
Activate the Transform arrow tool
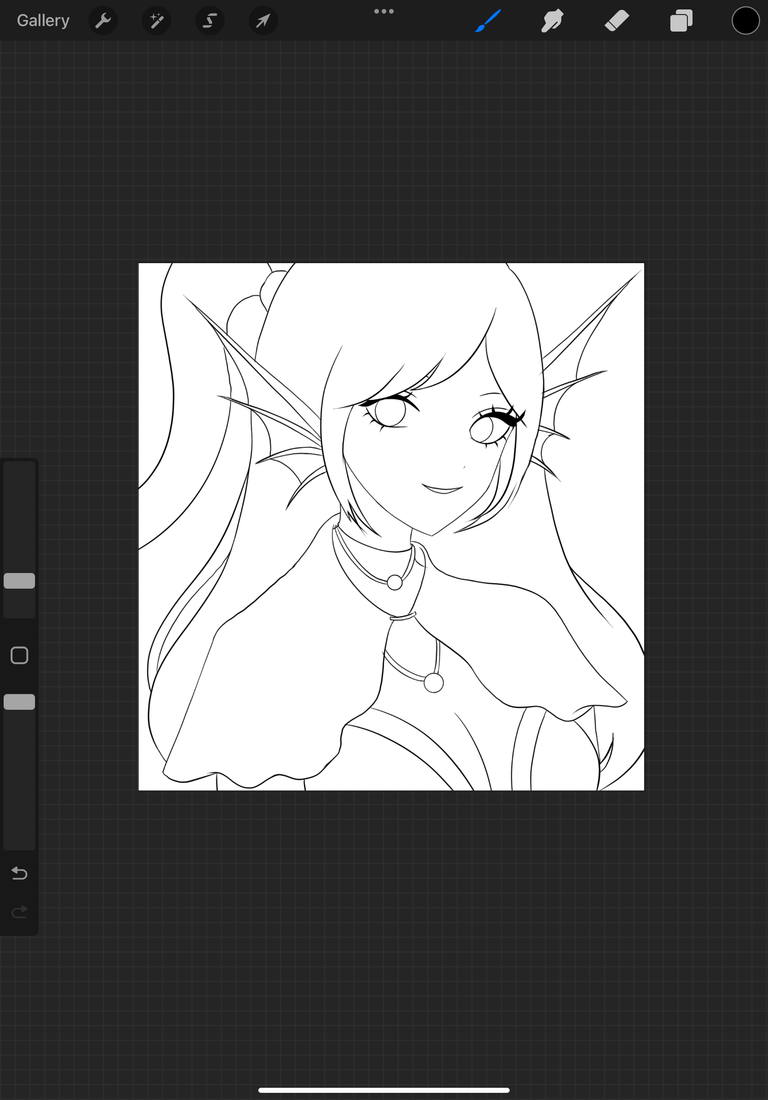263,21
